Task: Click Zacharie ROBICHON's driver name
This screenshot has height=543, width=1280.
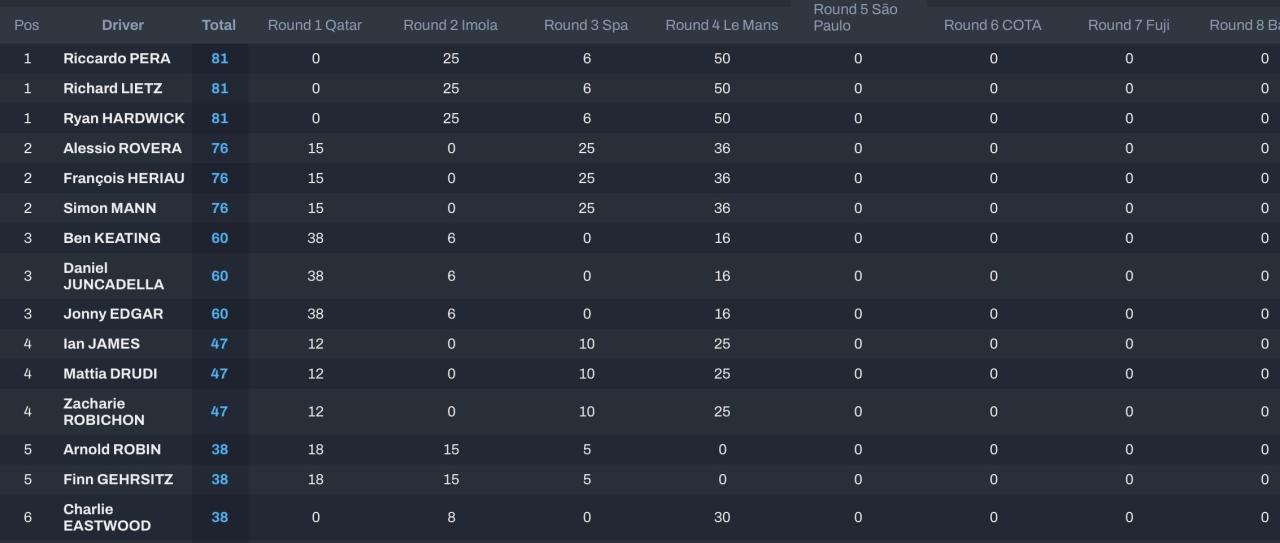Action: (104, 411)
